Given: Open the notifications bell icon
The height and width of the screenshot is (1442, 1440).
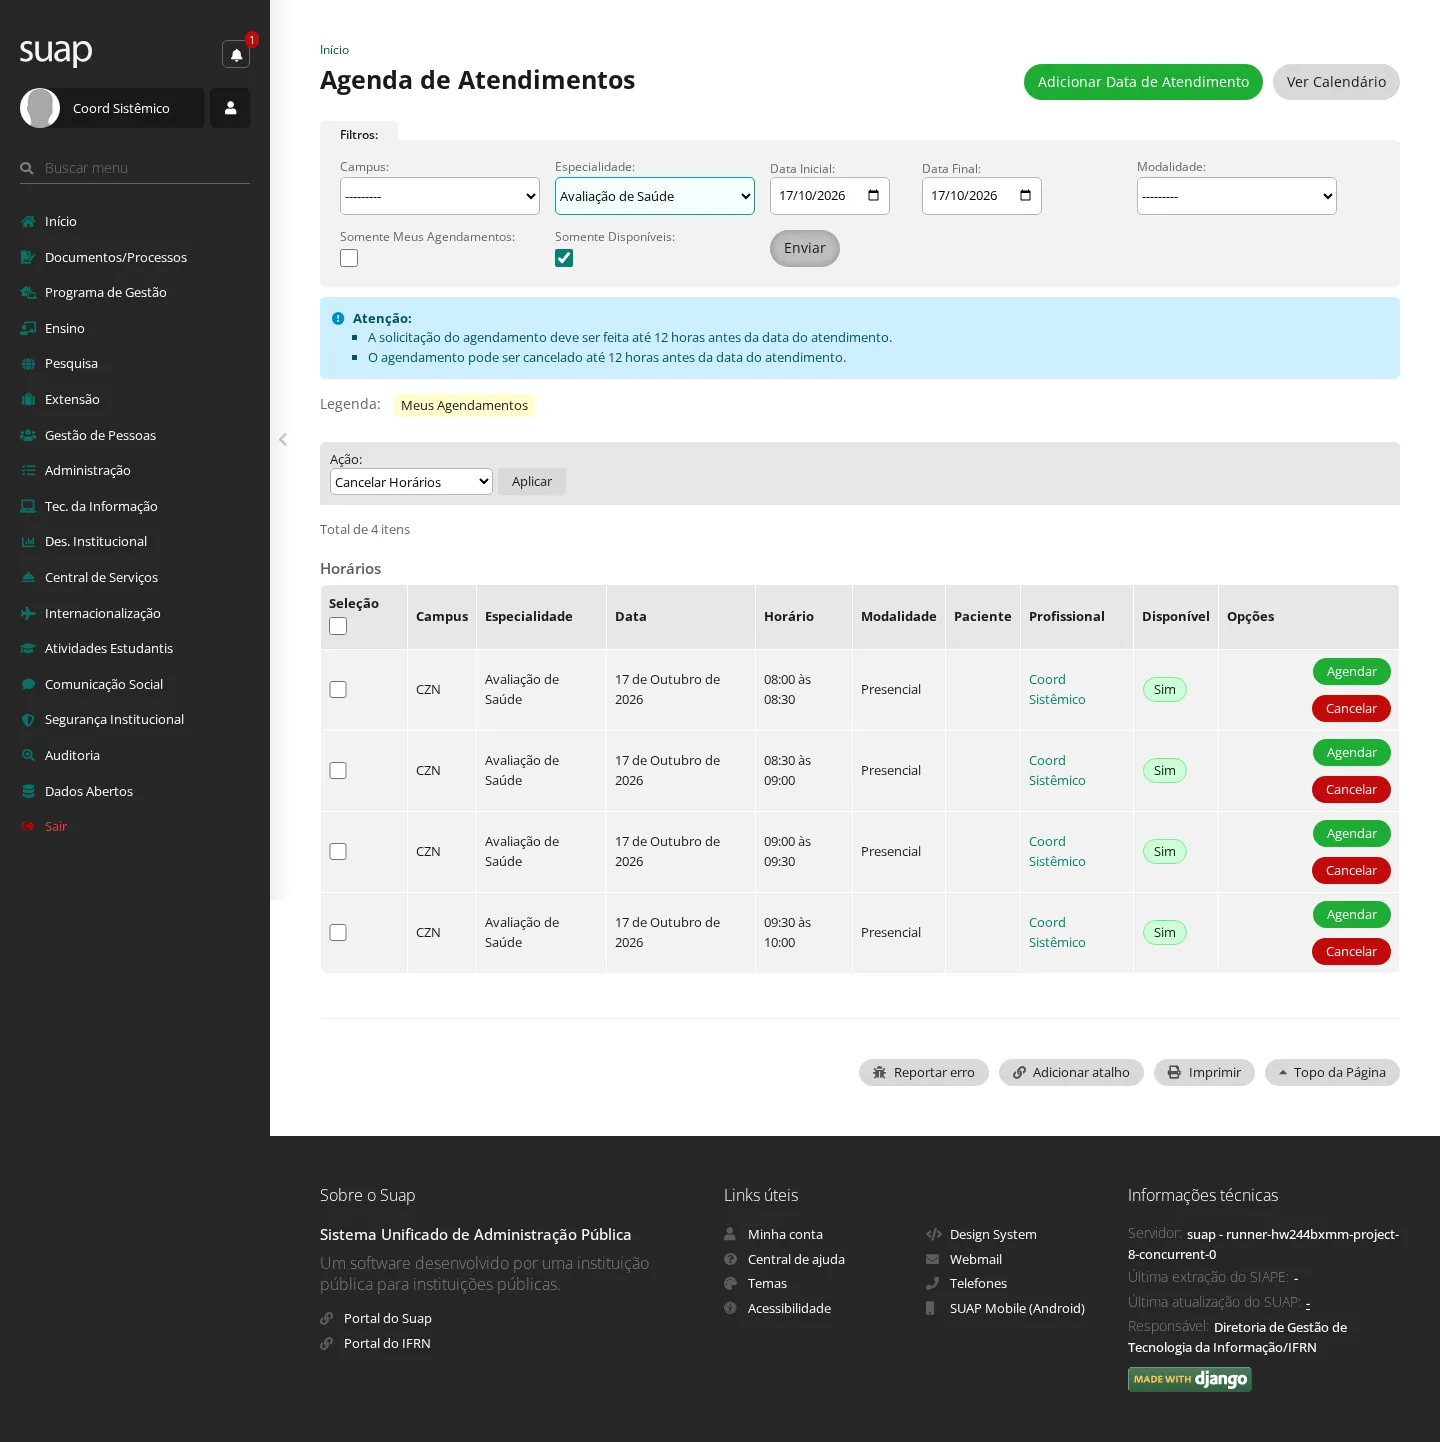Looking at the screenshot, I should coord(236,54).
